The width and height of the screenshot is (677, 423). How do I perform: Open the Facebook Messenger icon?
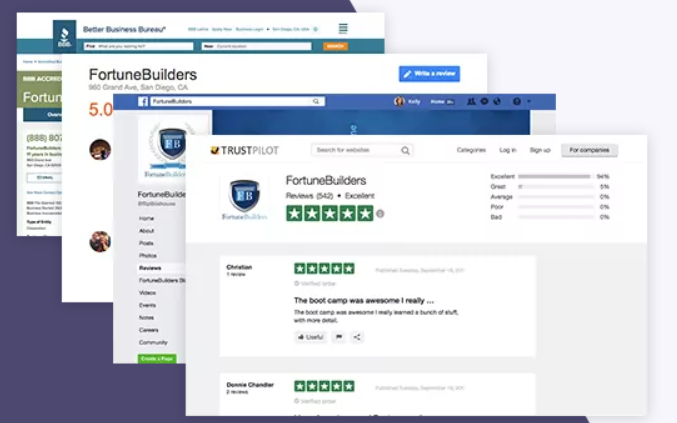484,101
